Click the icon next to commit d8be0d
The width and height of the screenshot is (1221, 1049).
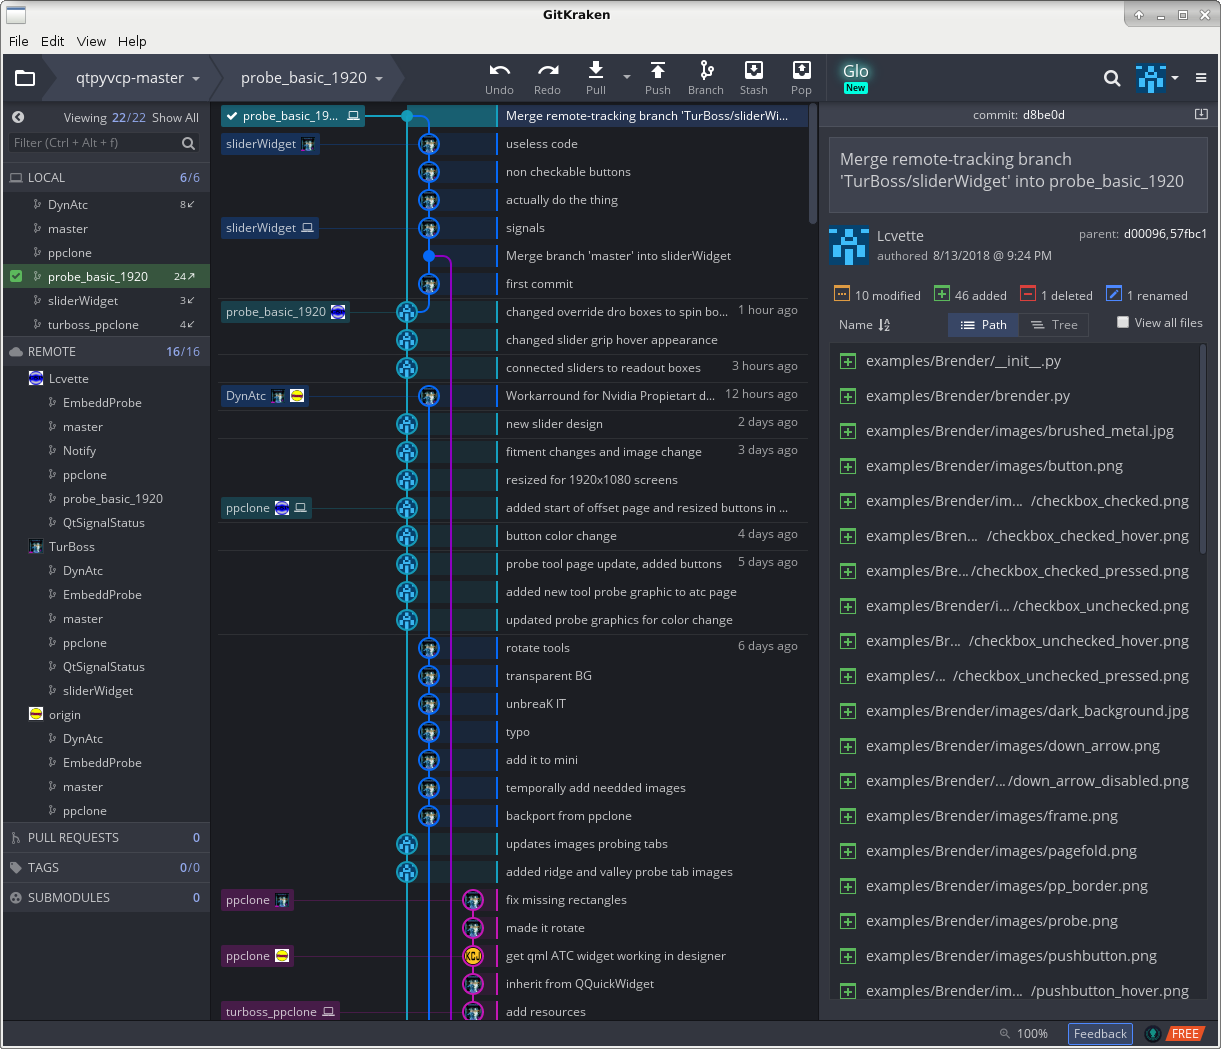tap(1201, 115)
